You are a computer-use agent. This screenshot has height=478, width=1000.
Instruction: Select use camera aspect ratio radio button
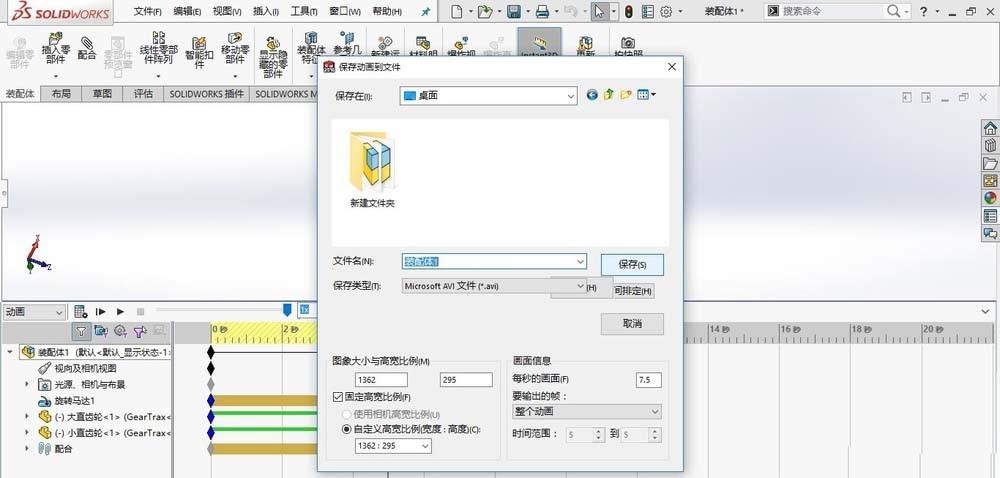click(346, 414)
